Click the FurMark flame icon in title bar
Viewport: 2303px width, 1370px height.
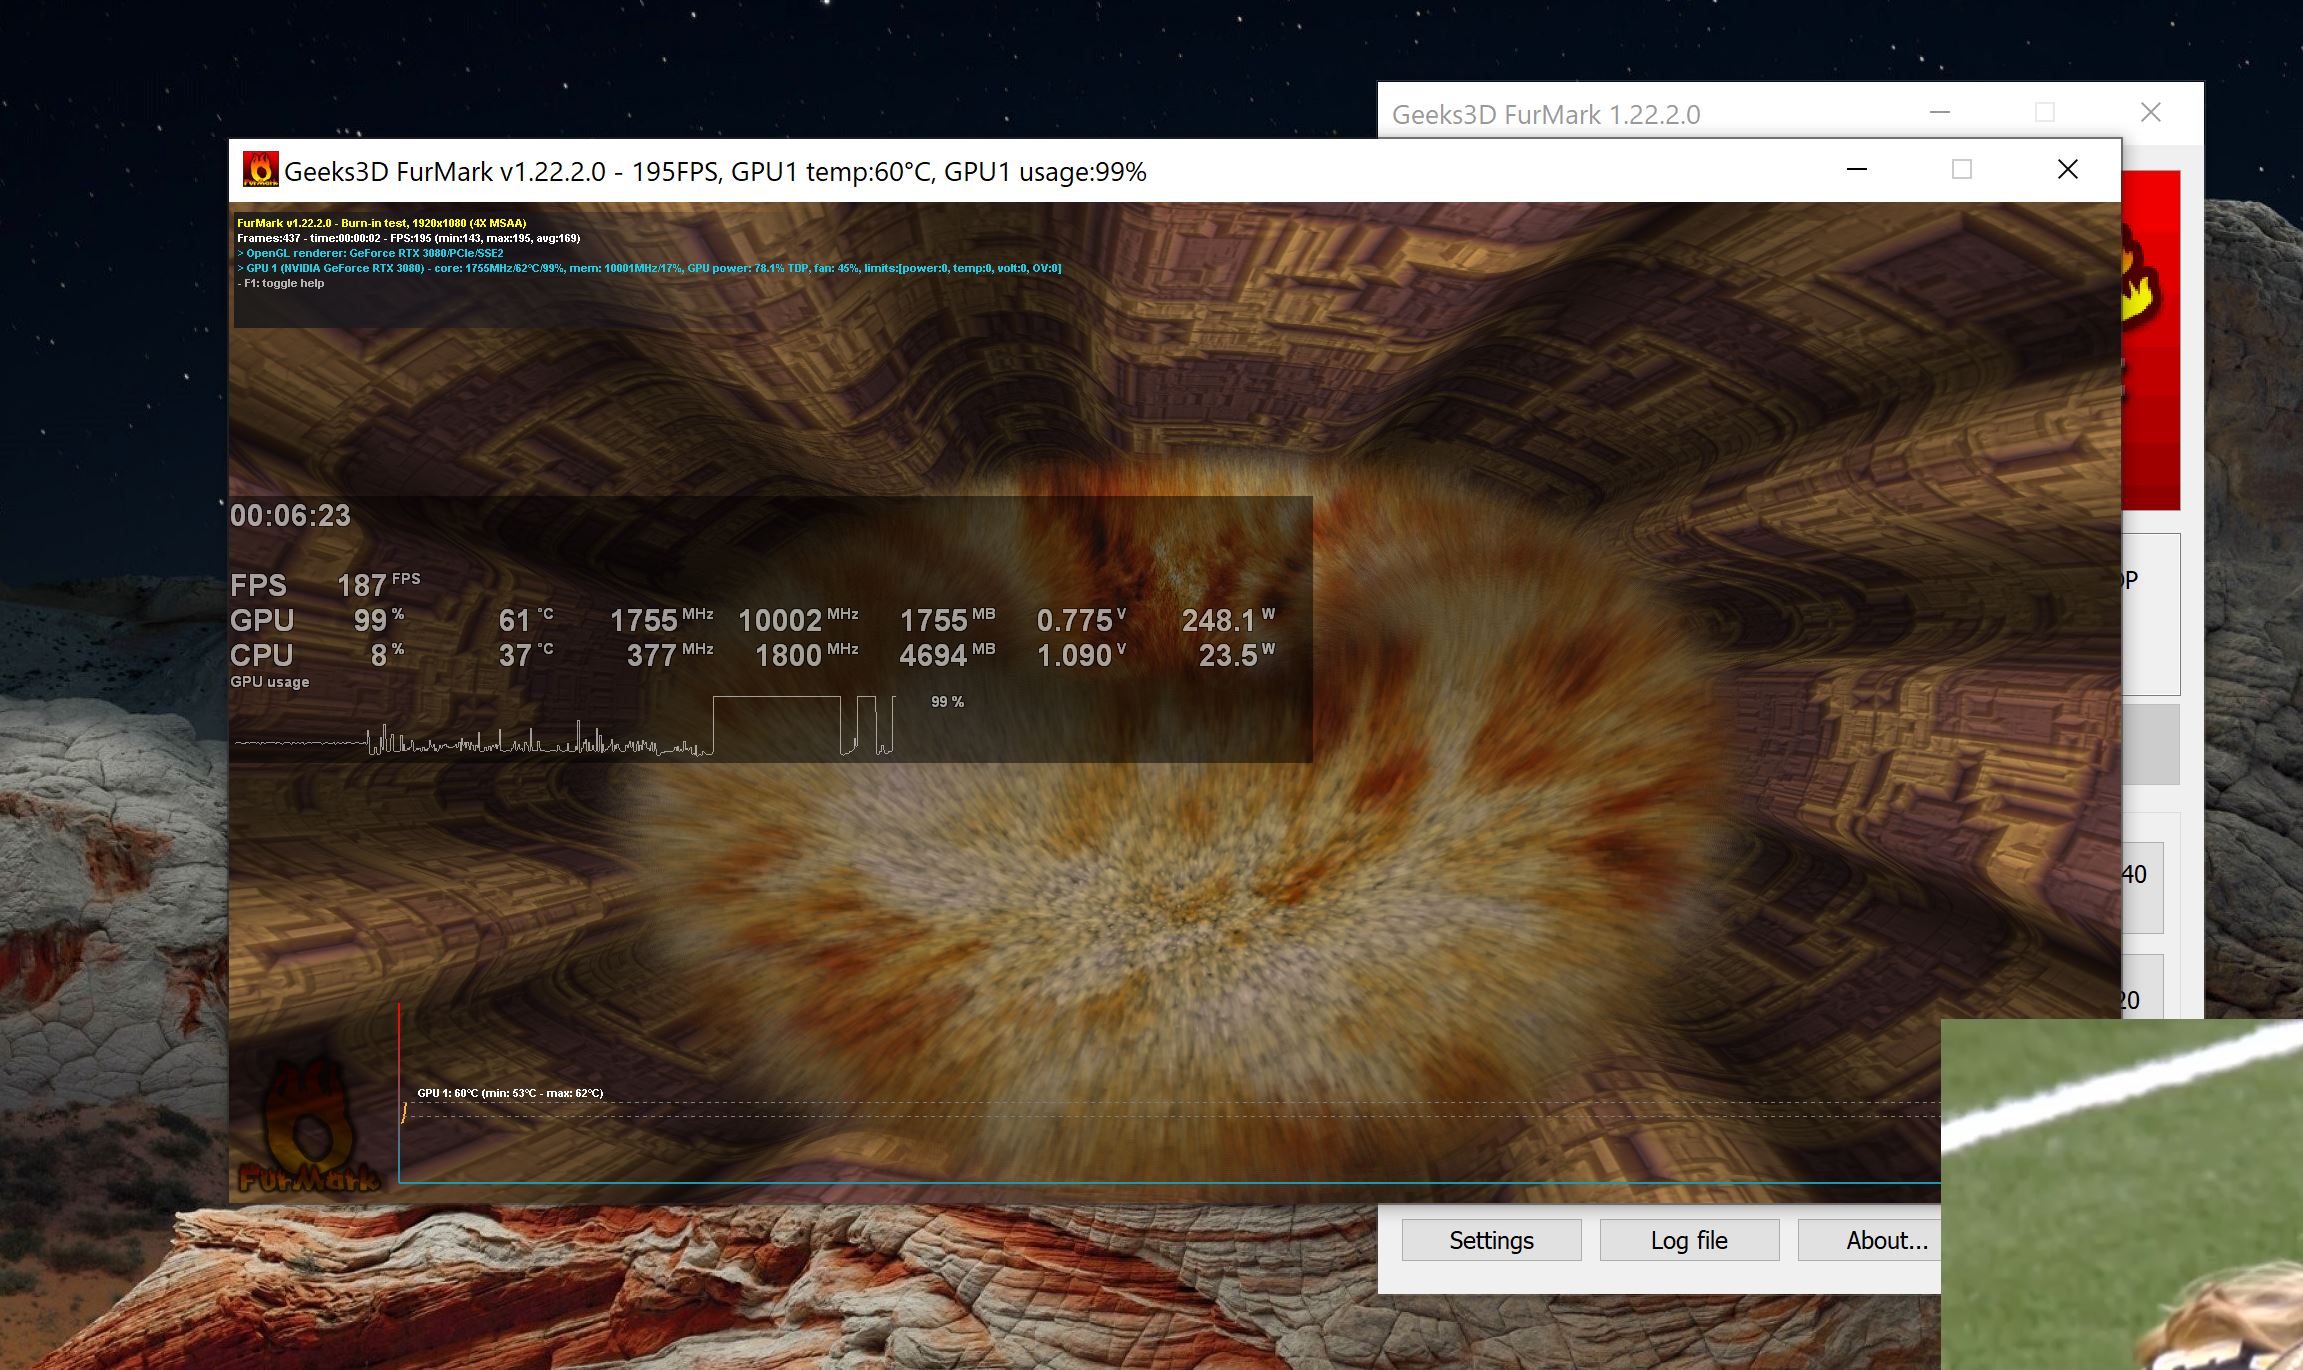click(x=260, y=170)
